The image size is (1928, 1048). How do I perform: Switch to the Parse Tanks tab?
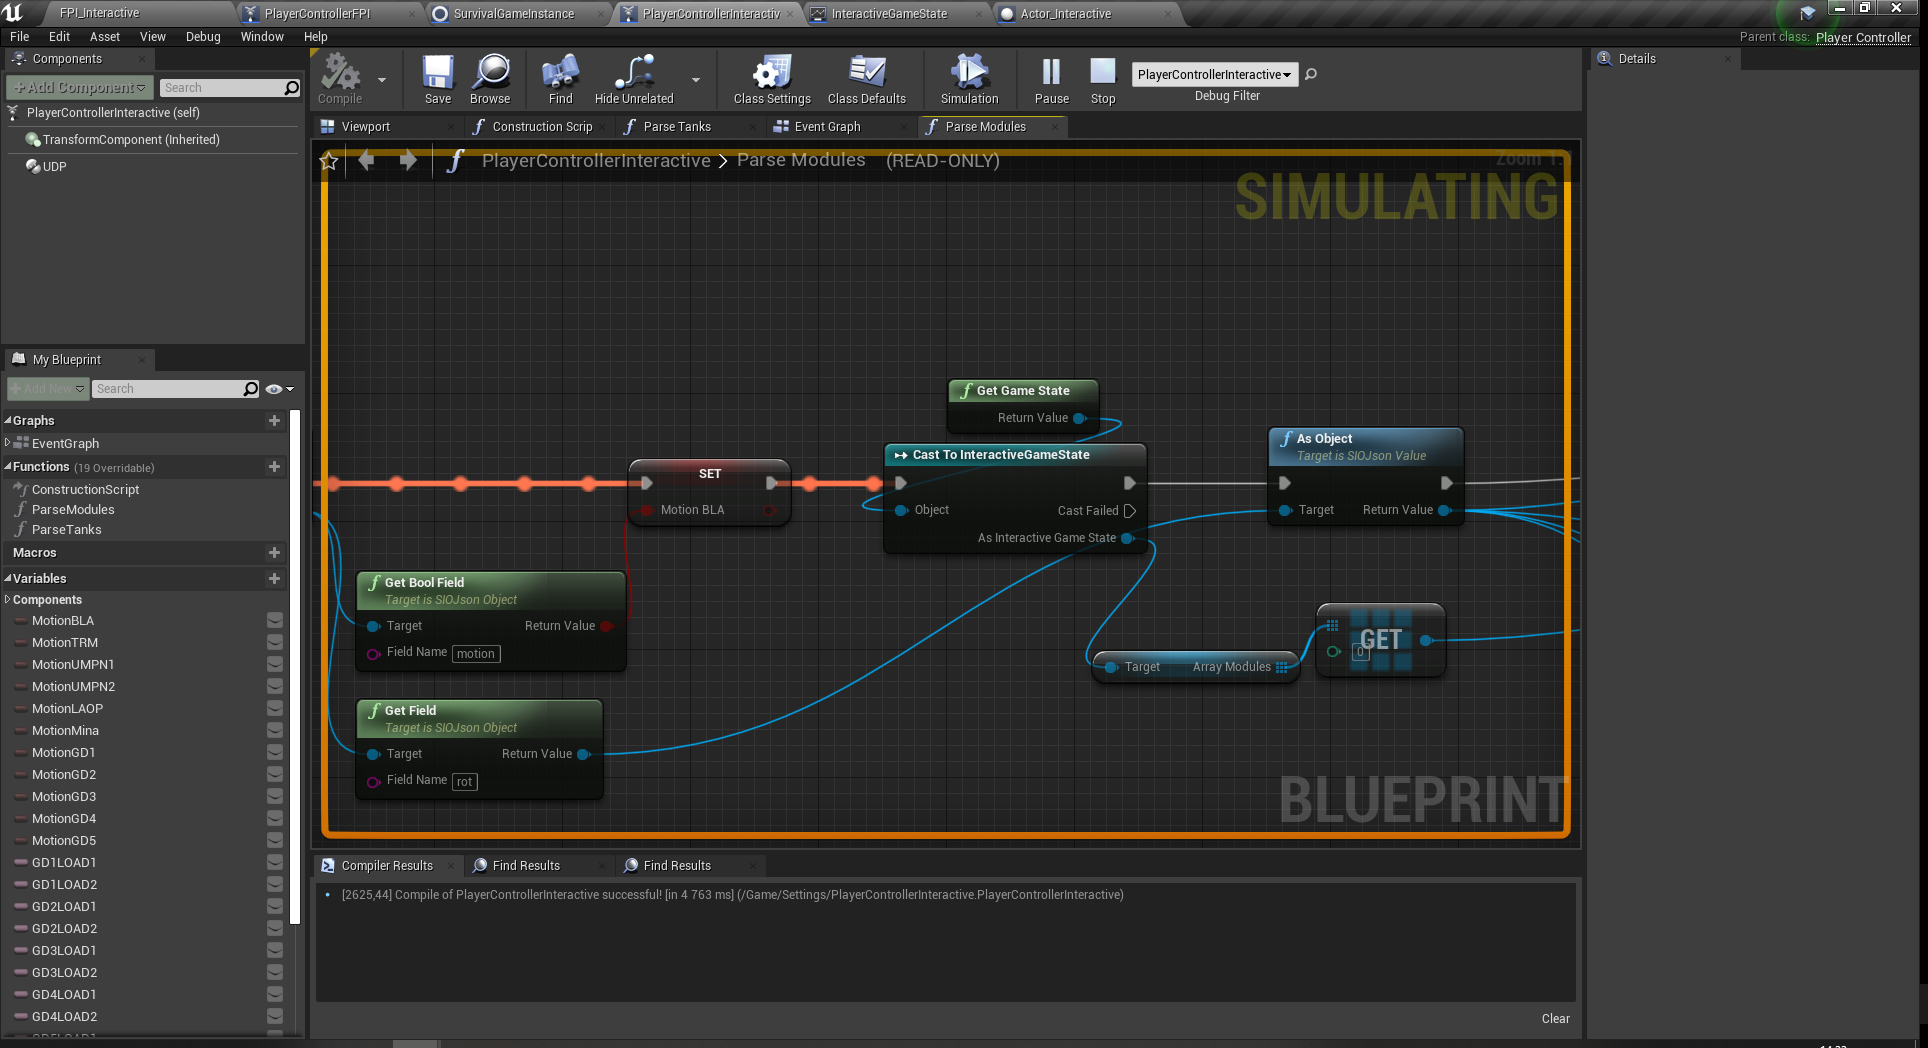[677, 127]
